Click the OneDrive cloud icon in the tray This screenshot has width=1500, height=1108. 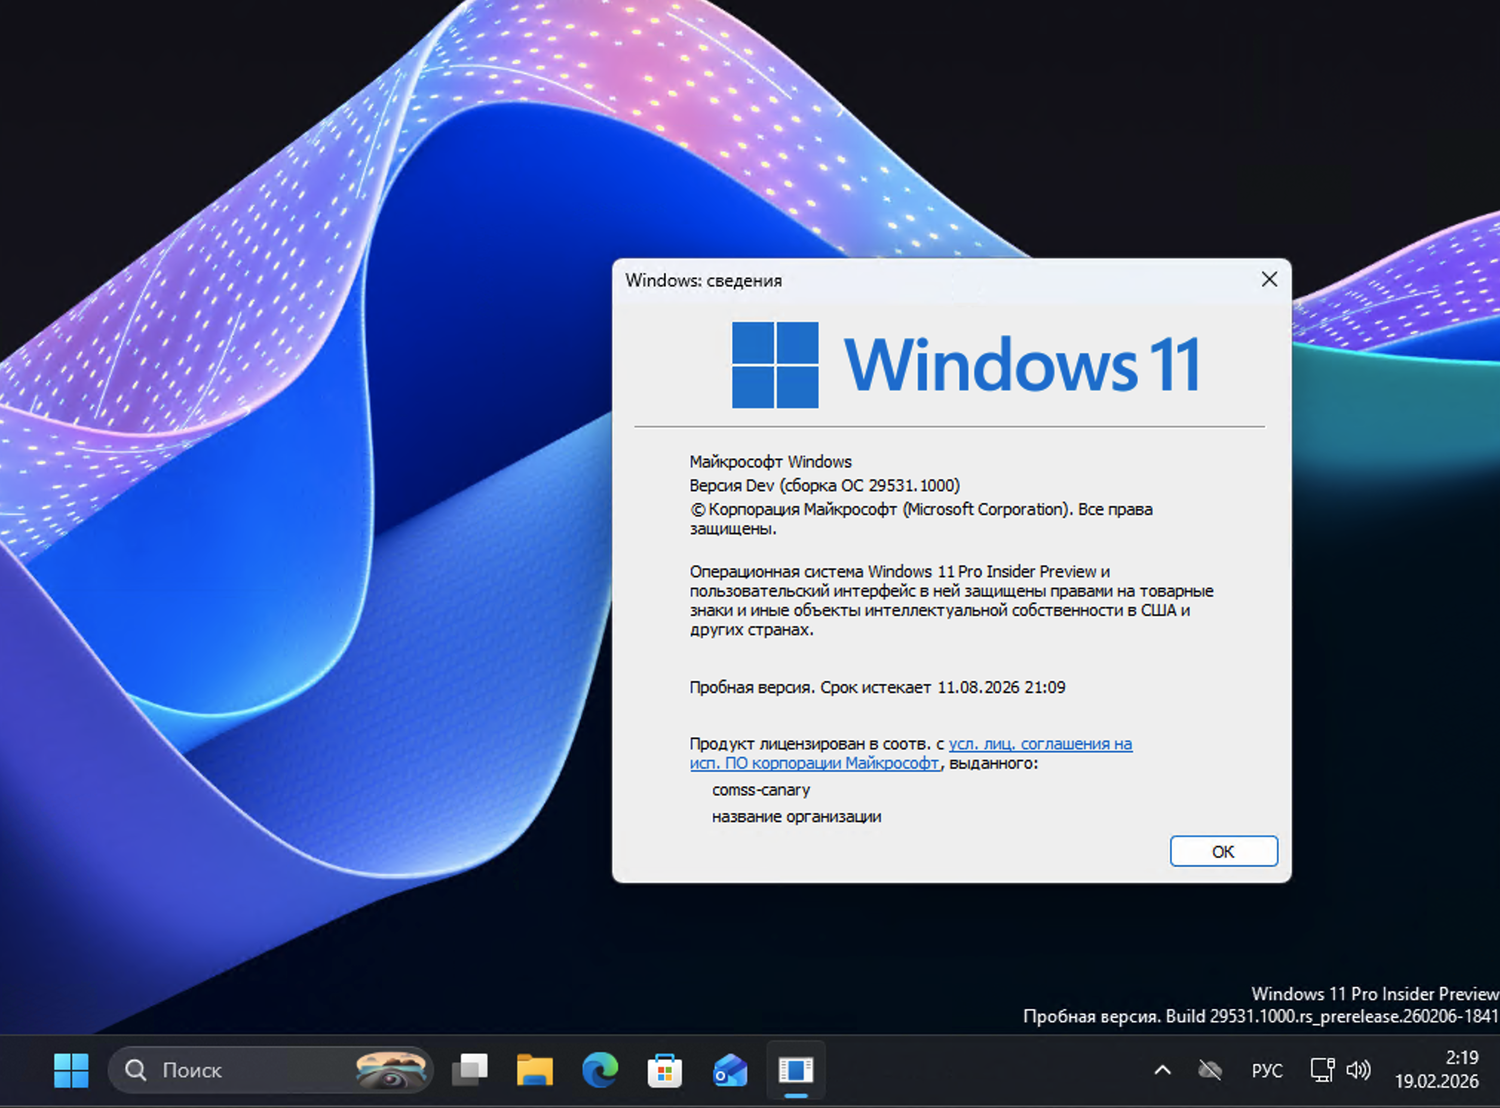[1209, 1069]
